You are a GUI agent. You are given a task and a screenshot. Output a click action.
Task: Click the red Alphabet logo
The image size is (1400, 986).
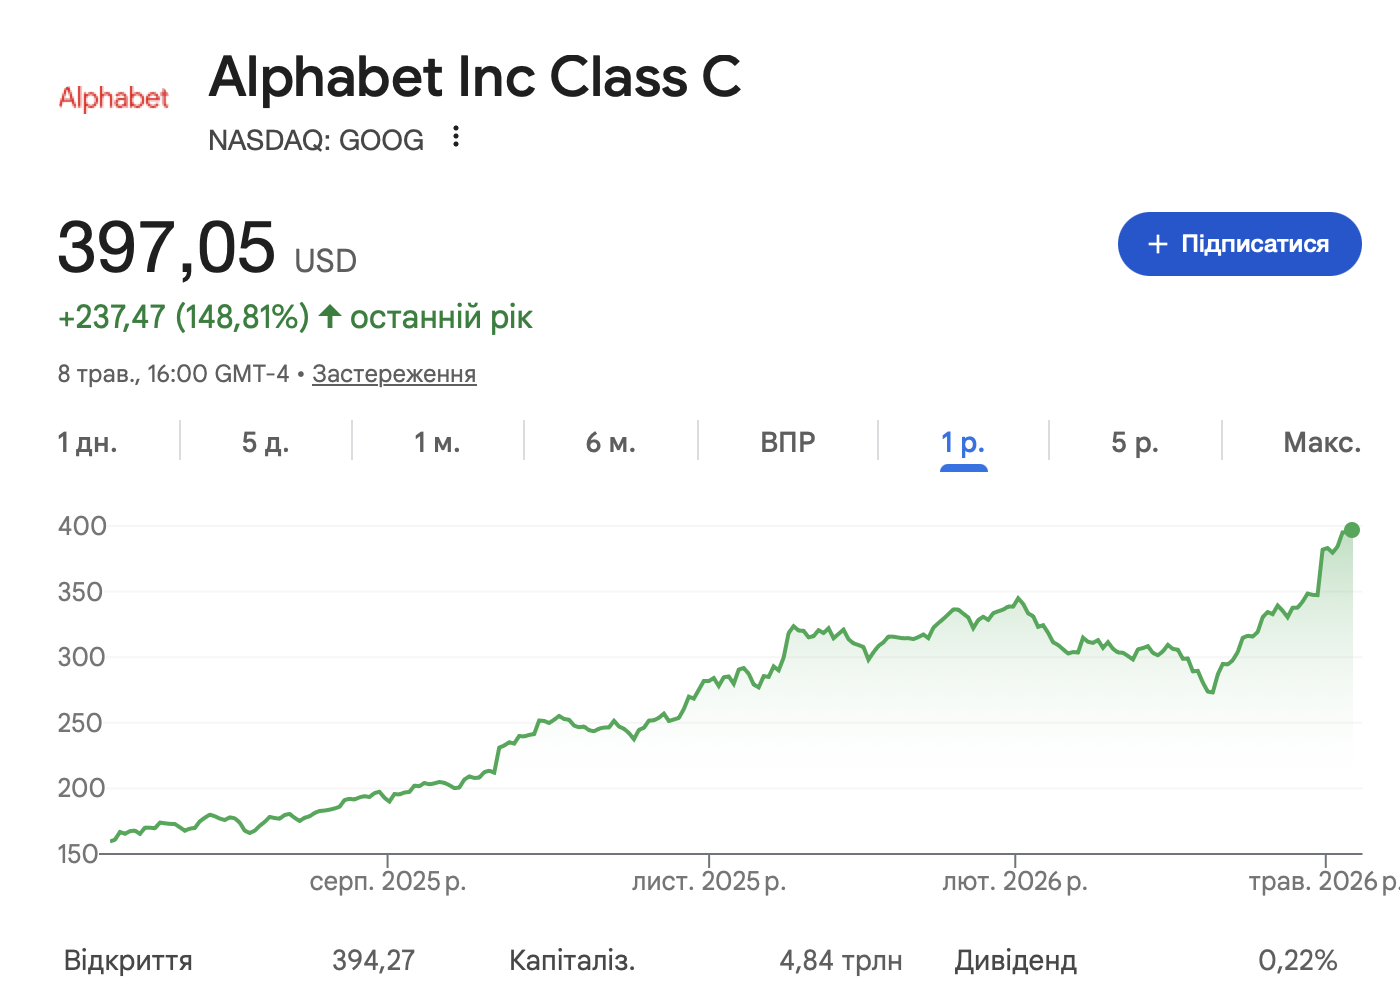(114, 98)
